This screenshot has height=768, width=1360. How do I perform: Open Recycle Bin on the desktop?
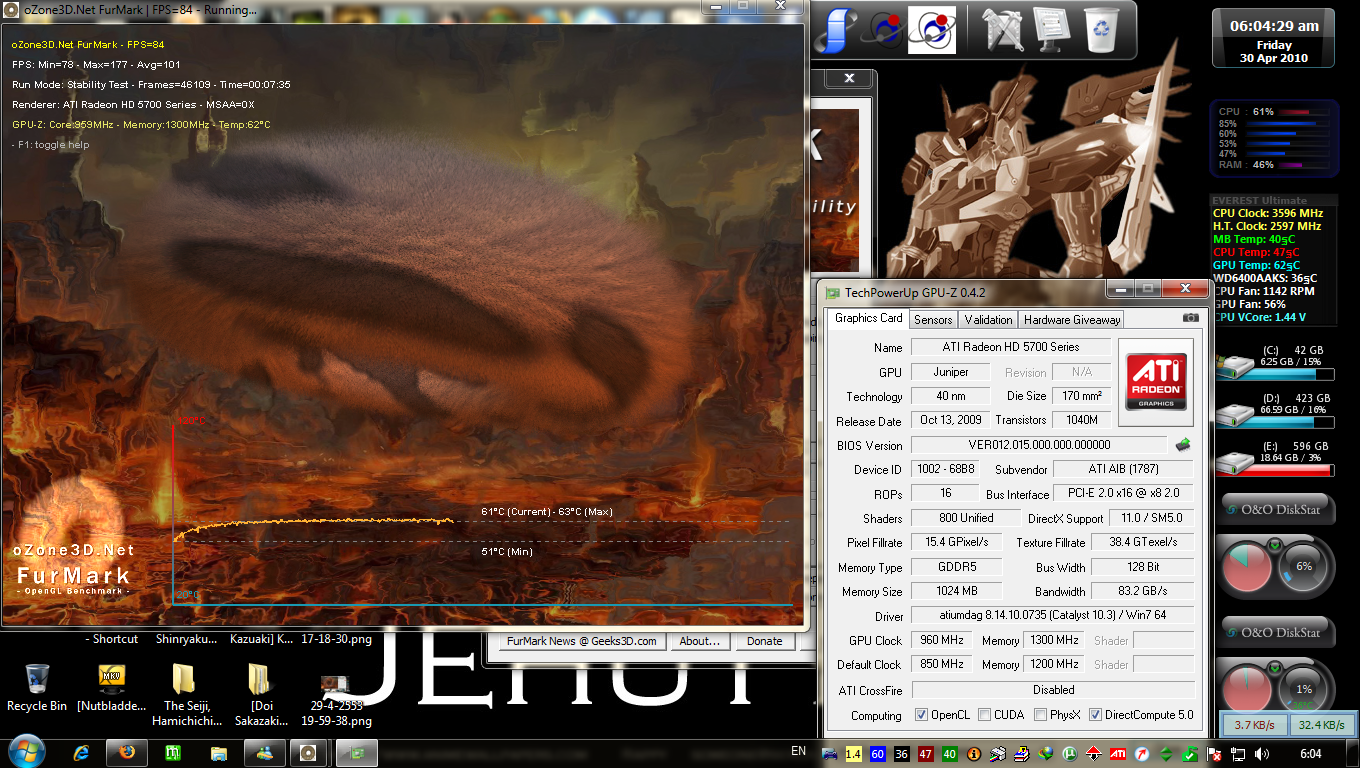point(37,680)
